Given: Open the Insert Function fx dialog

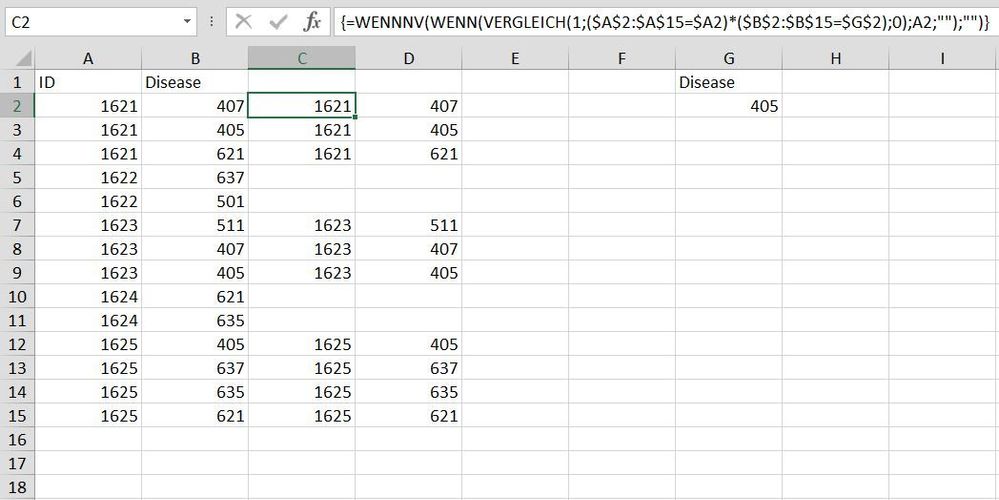Looking at the screenshot, I should pos(312,23).
